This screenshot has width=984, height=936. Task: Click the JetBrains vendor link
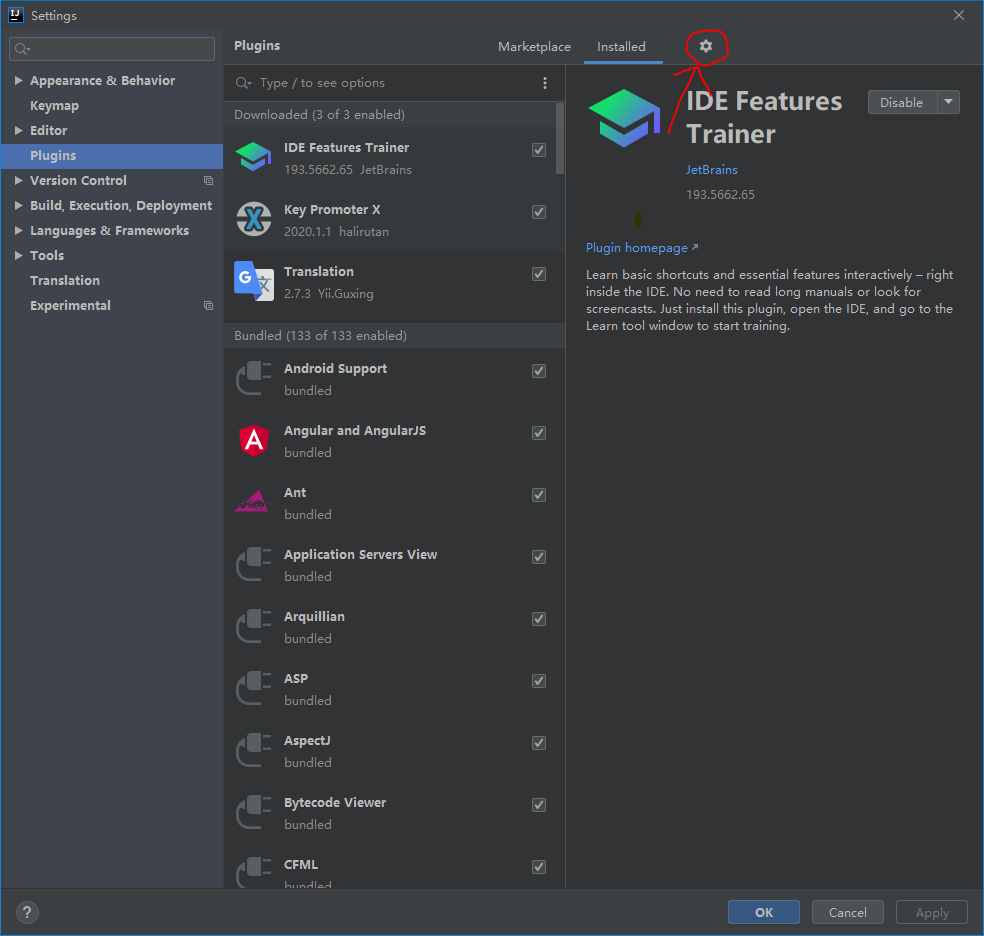click(x=711, y=169)
